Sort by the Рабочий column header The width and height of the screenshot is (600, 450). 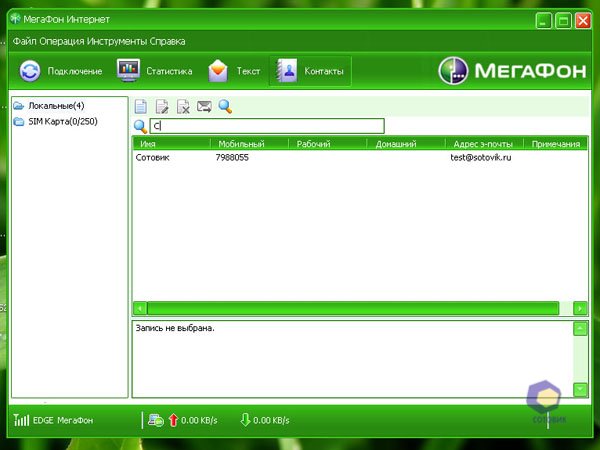coord(328,144)
